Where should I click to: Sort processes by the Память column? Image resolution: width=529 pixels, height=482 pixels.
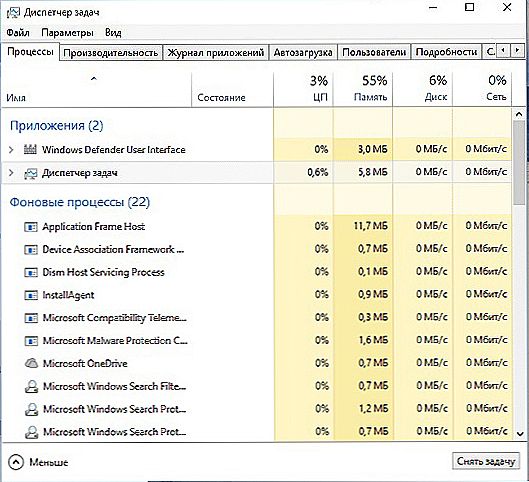pyautogui.click(x=363, y=89)
